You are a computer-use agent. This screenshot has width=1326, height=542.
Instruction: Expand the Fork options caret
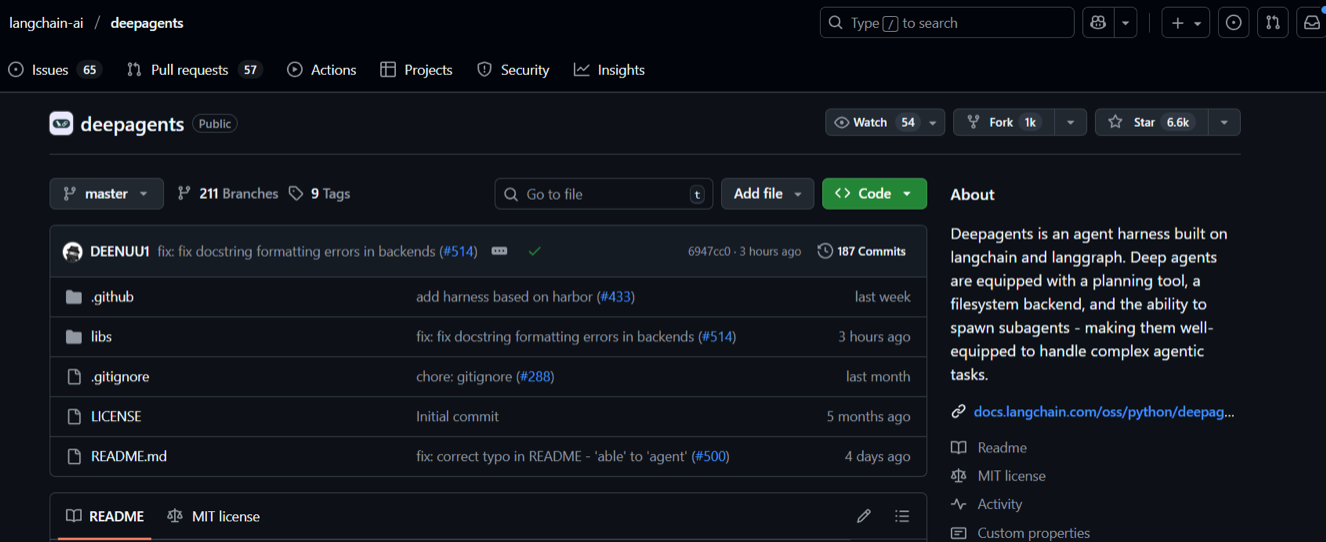tap(1070, 122)
